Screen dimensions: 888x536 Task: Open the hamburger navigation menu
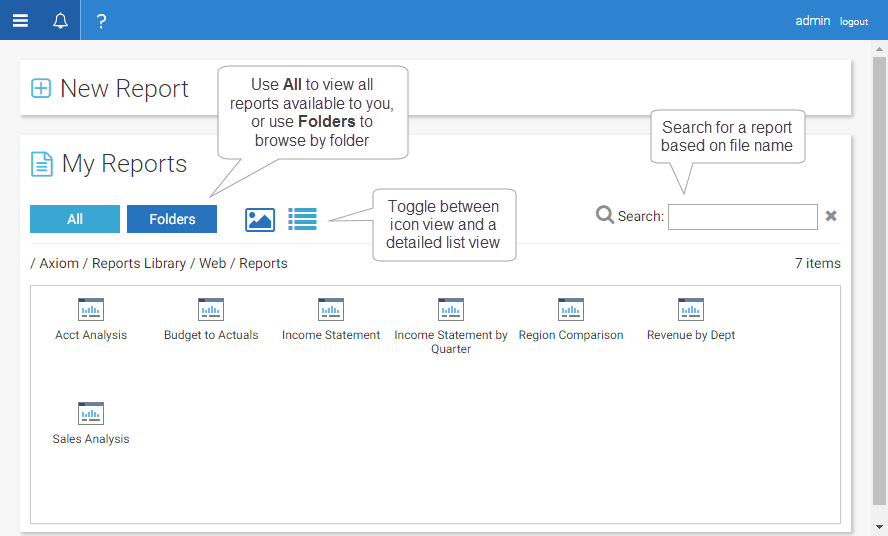(20, 21)
